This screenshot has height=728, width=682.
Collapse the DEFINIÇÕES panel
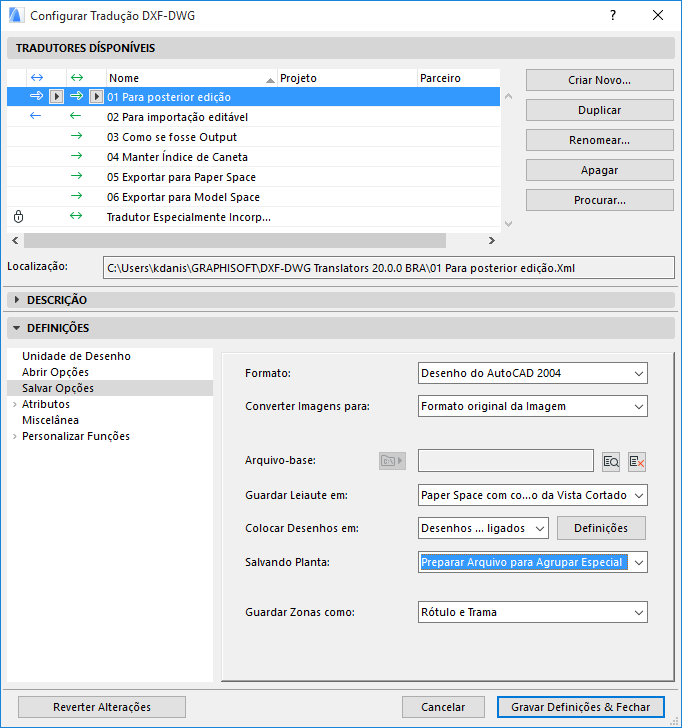17,328
